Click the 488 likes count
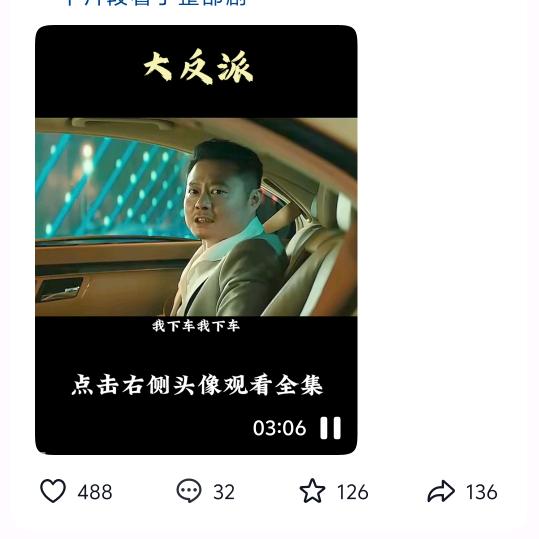The width and height of the screenshot is (539, 539). [95, 492]
